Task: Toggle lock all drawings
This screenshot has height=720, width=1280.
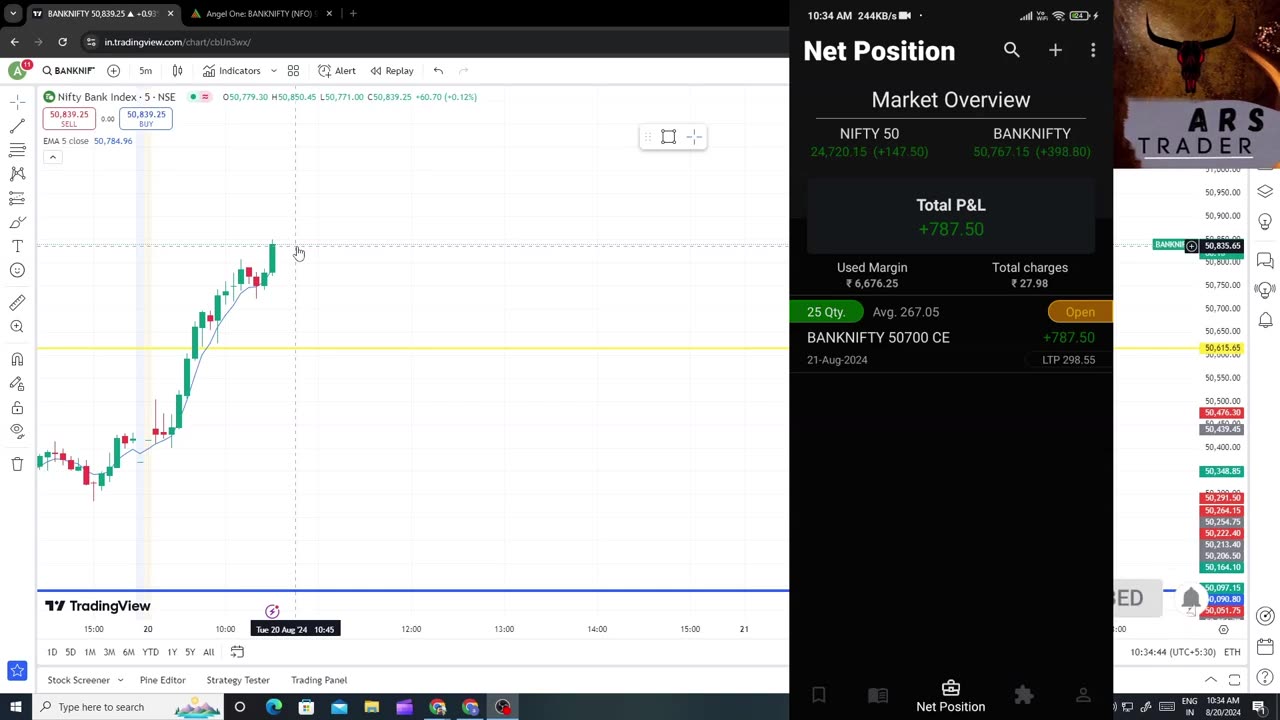Action: coord(17,408)
